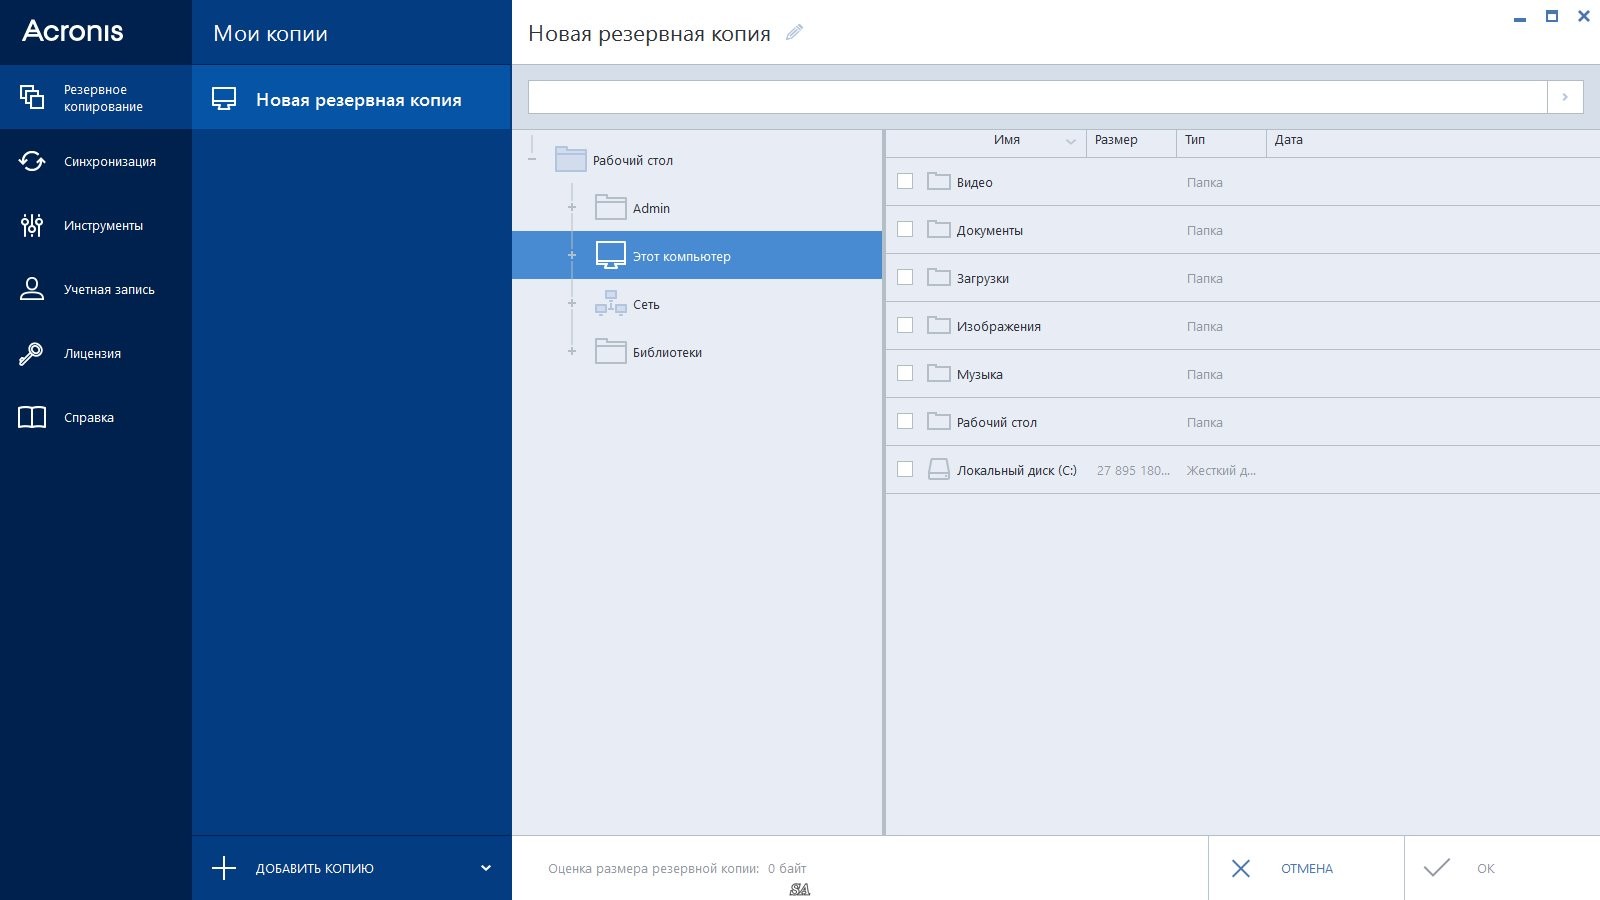
Task: Expand the Этот компьютер tree node
Action: [572, 255]
